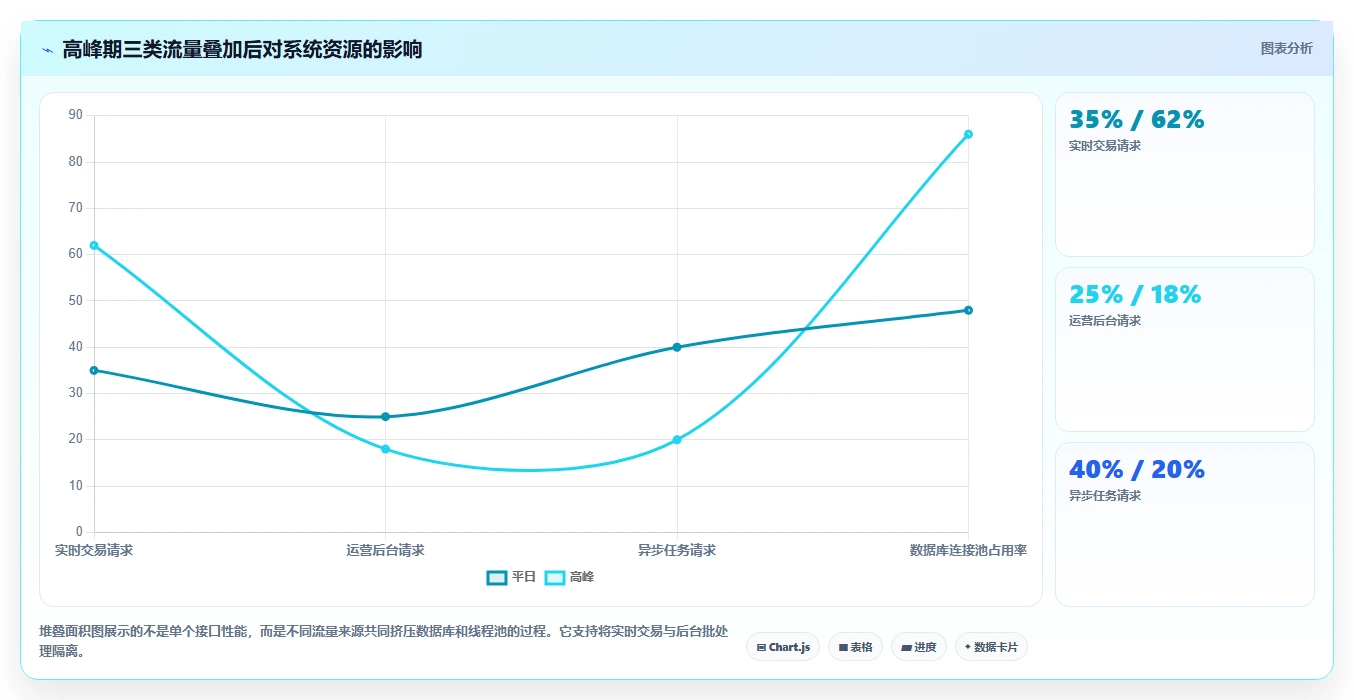Click the title 高峰期三类流量叠加后对系统资源的影响
The width and height of the screenshot is (1354, 700).
pyautogui.click(x=242, y=50)
